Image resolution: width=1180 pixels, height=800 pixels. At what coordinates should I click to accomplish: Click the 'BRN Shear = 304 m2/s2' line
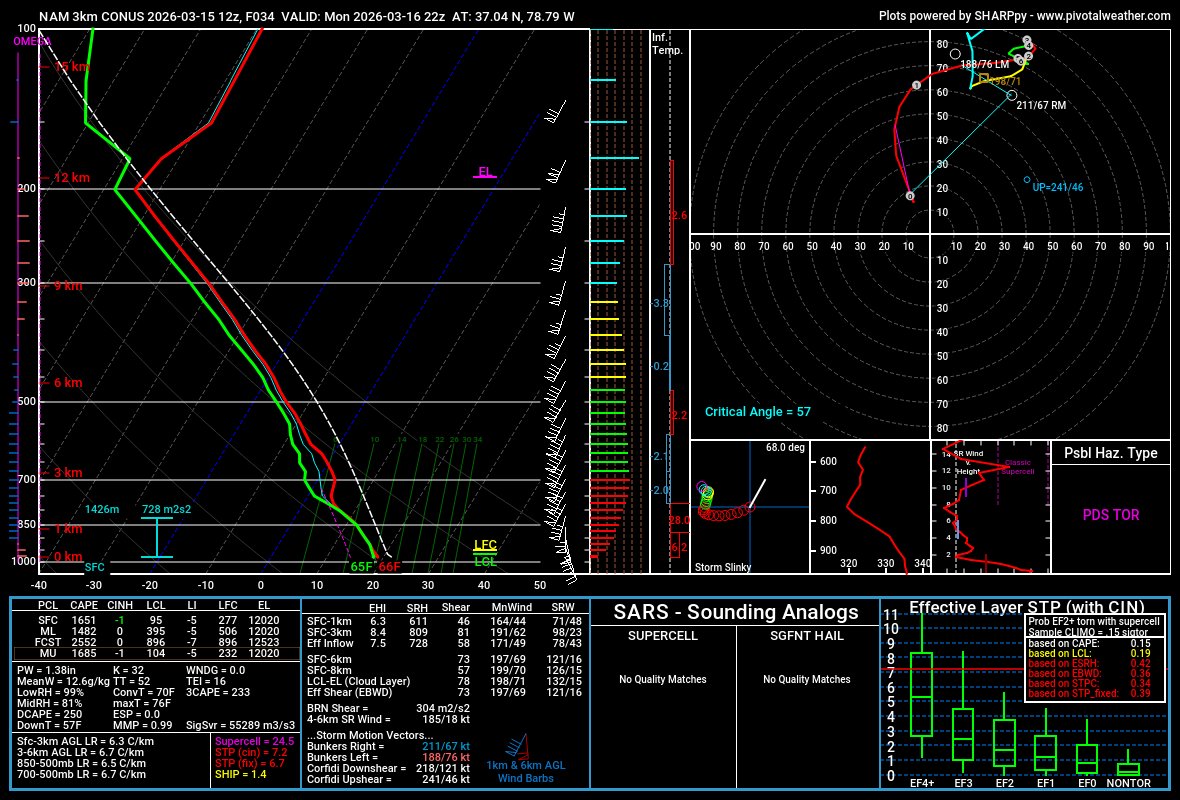[x=388, y=708]
